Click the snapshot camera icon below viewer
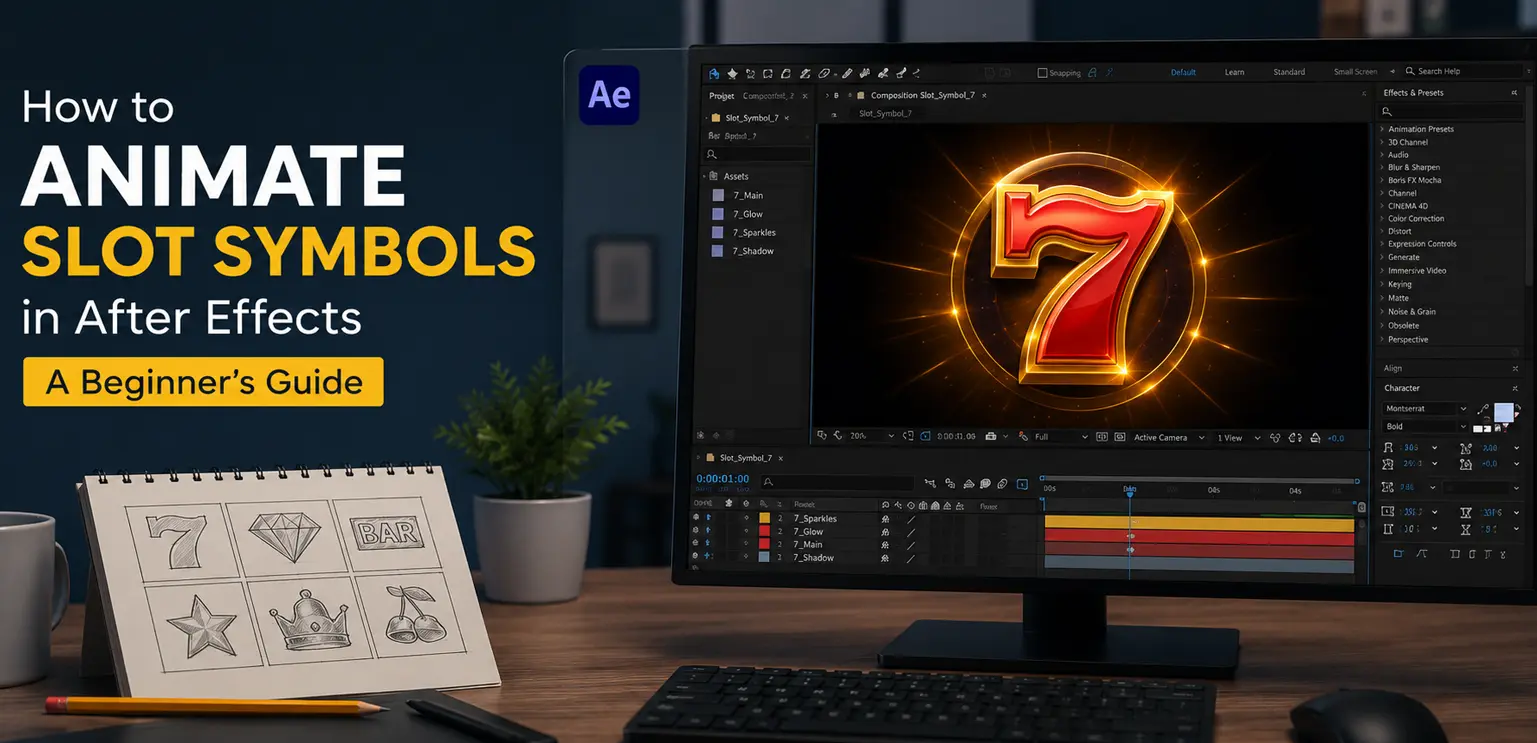Screen dimensions: 1537x743 [x=991, y=436]
